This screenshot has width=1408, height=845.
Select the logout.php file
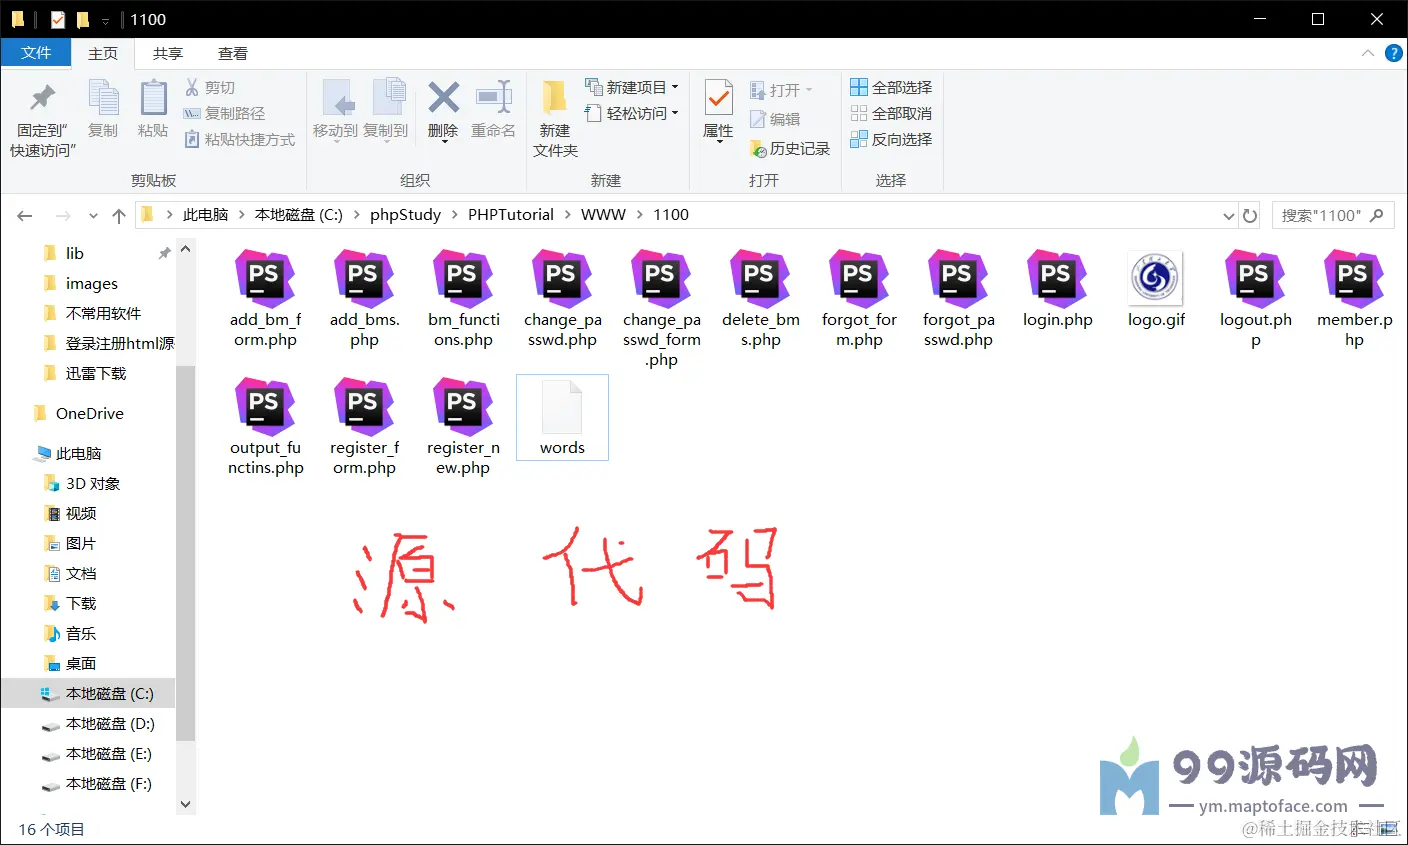(x=1255, y=299)
